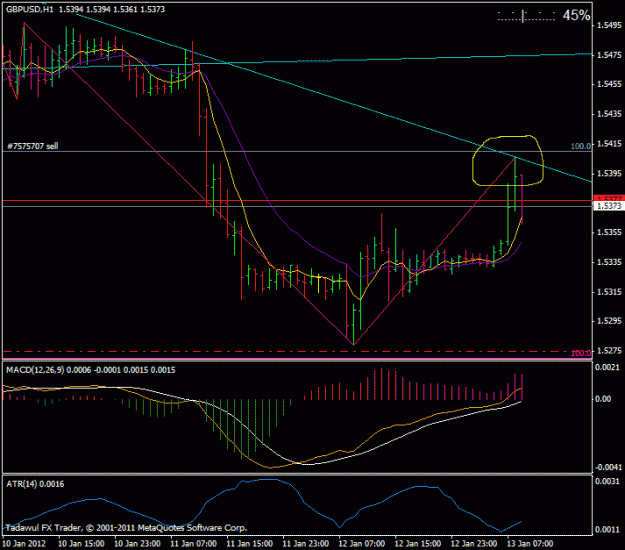
Task: Click the 12 Jan 07:00 time label
Action: tap(362, 544)
